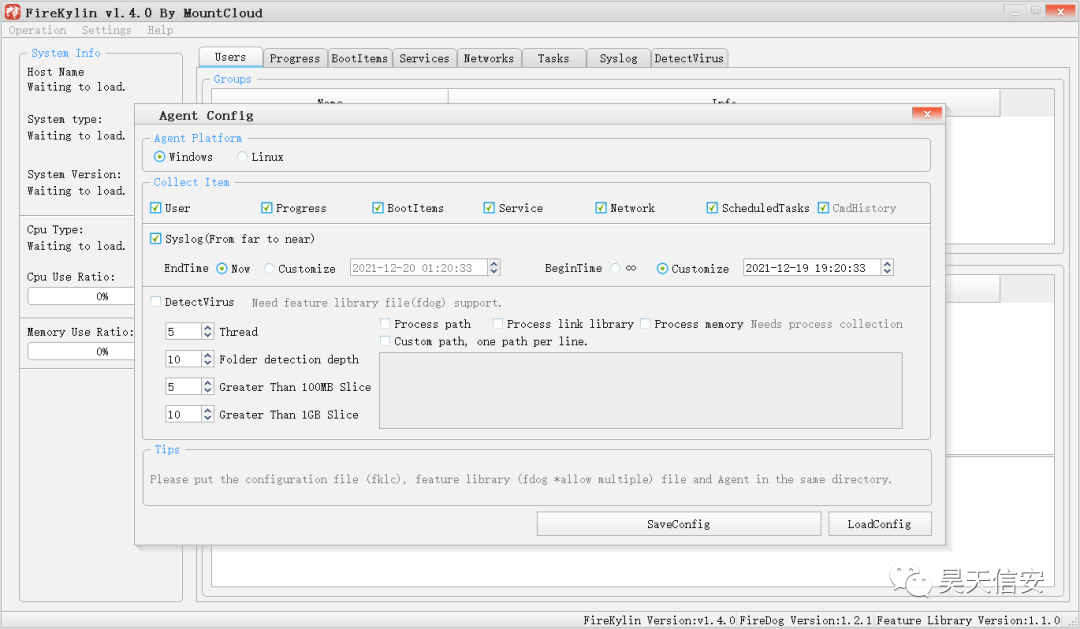Enable the Custom path checkbox
The height and width of the screenshot is (629, 1080).
[x=385, y=340]
